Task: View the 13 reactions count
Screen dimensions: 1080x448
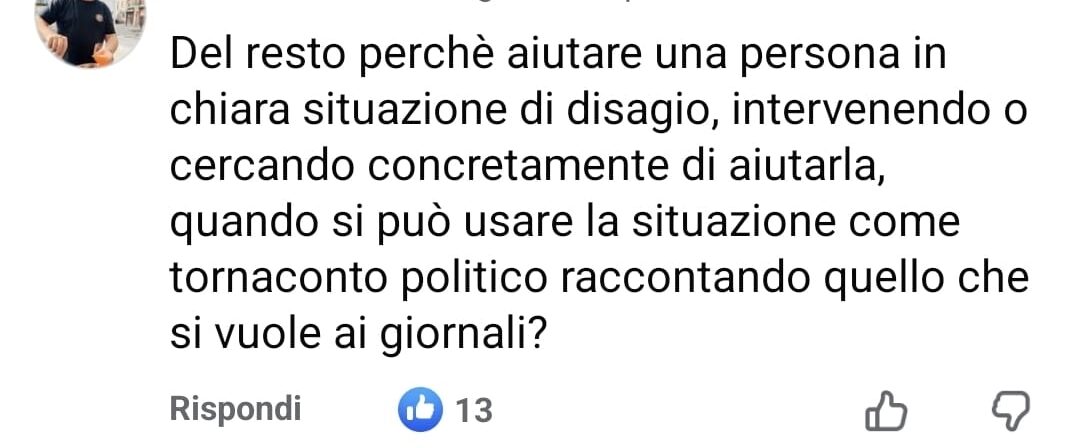Action: tap(475, 411)
